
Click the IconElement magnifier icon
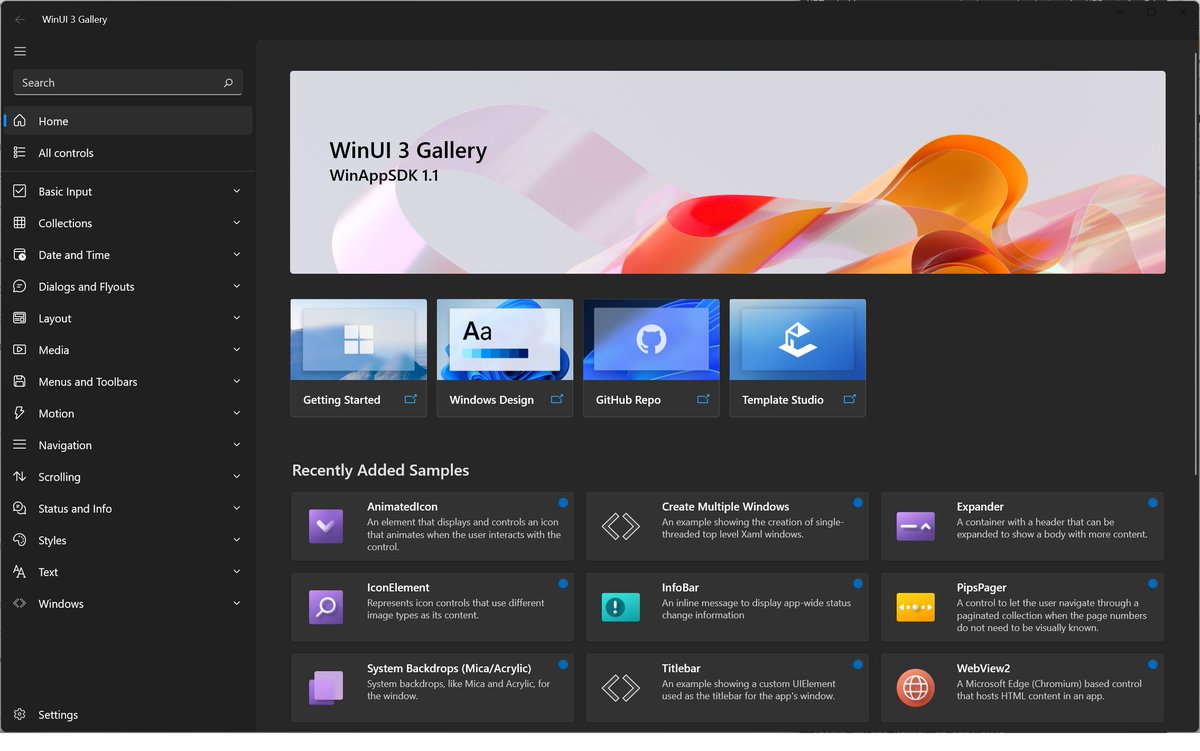[326, 607]
